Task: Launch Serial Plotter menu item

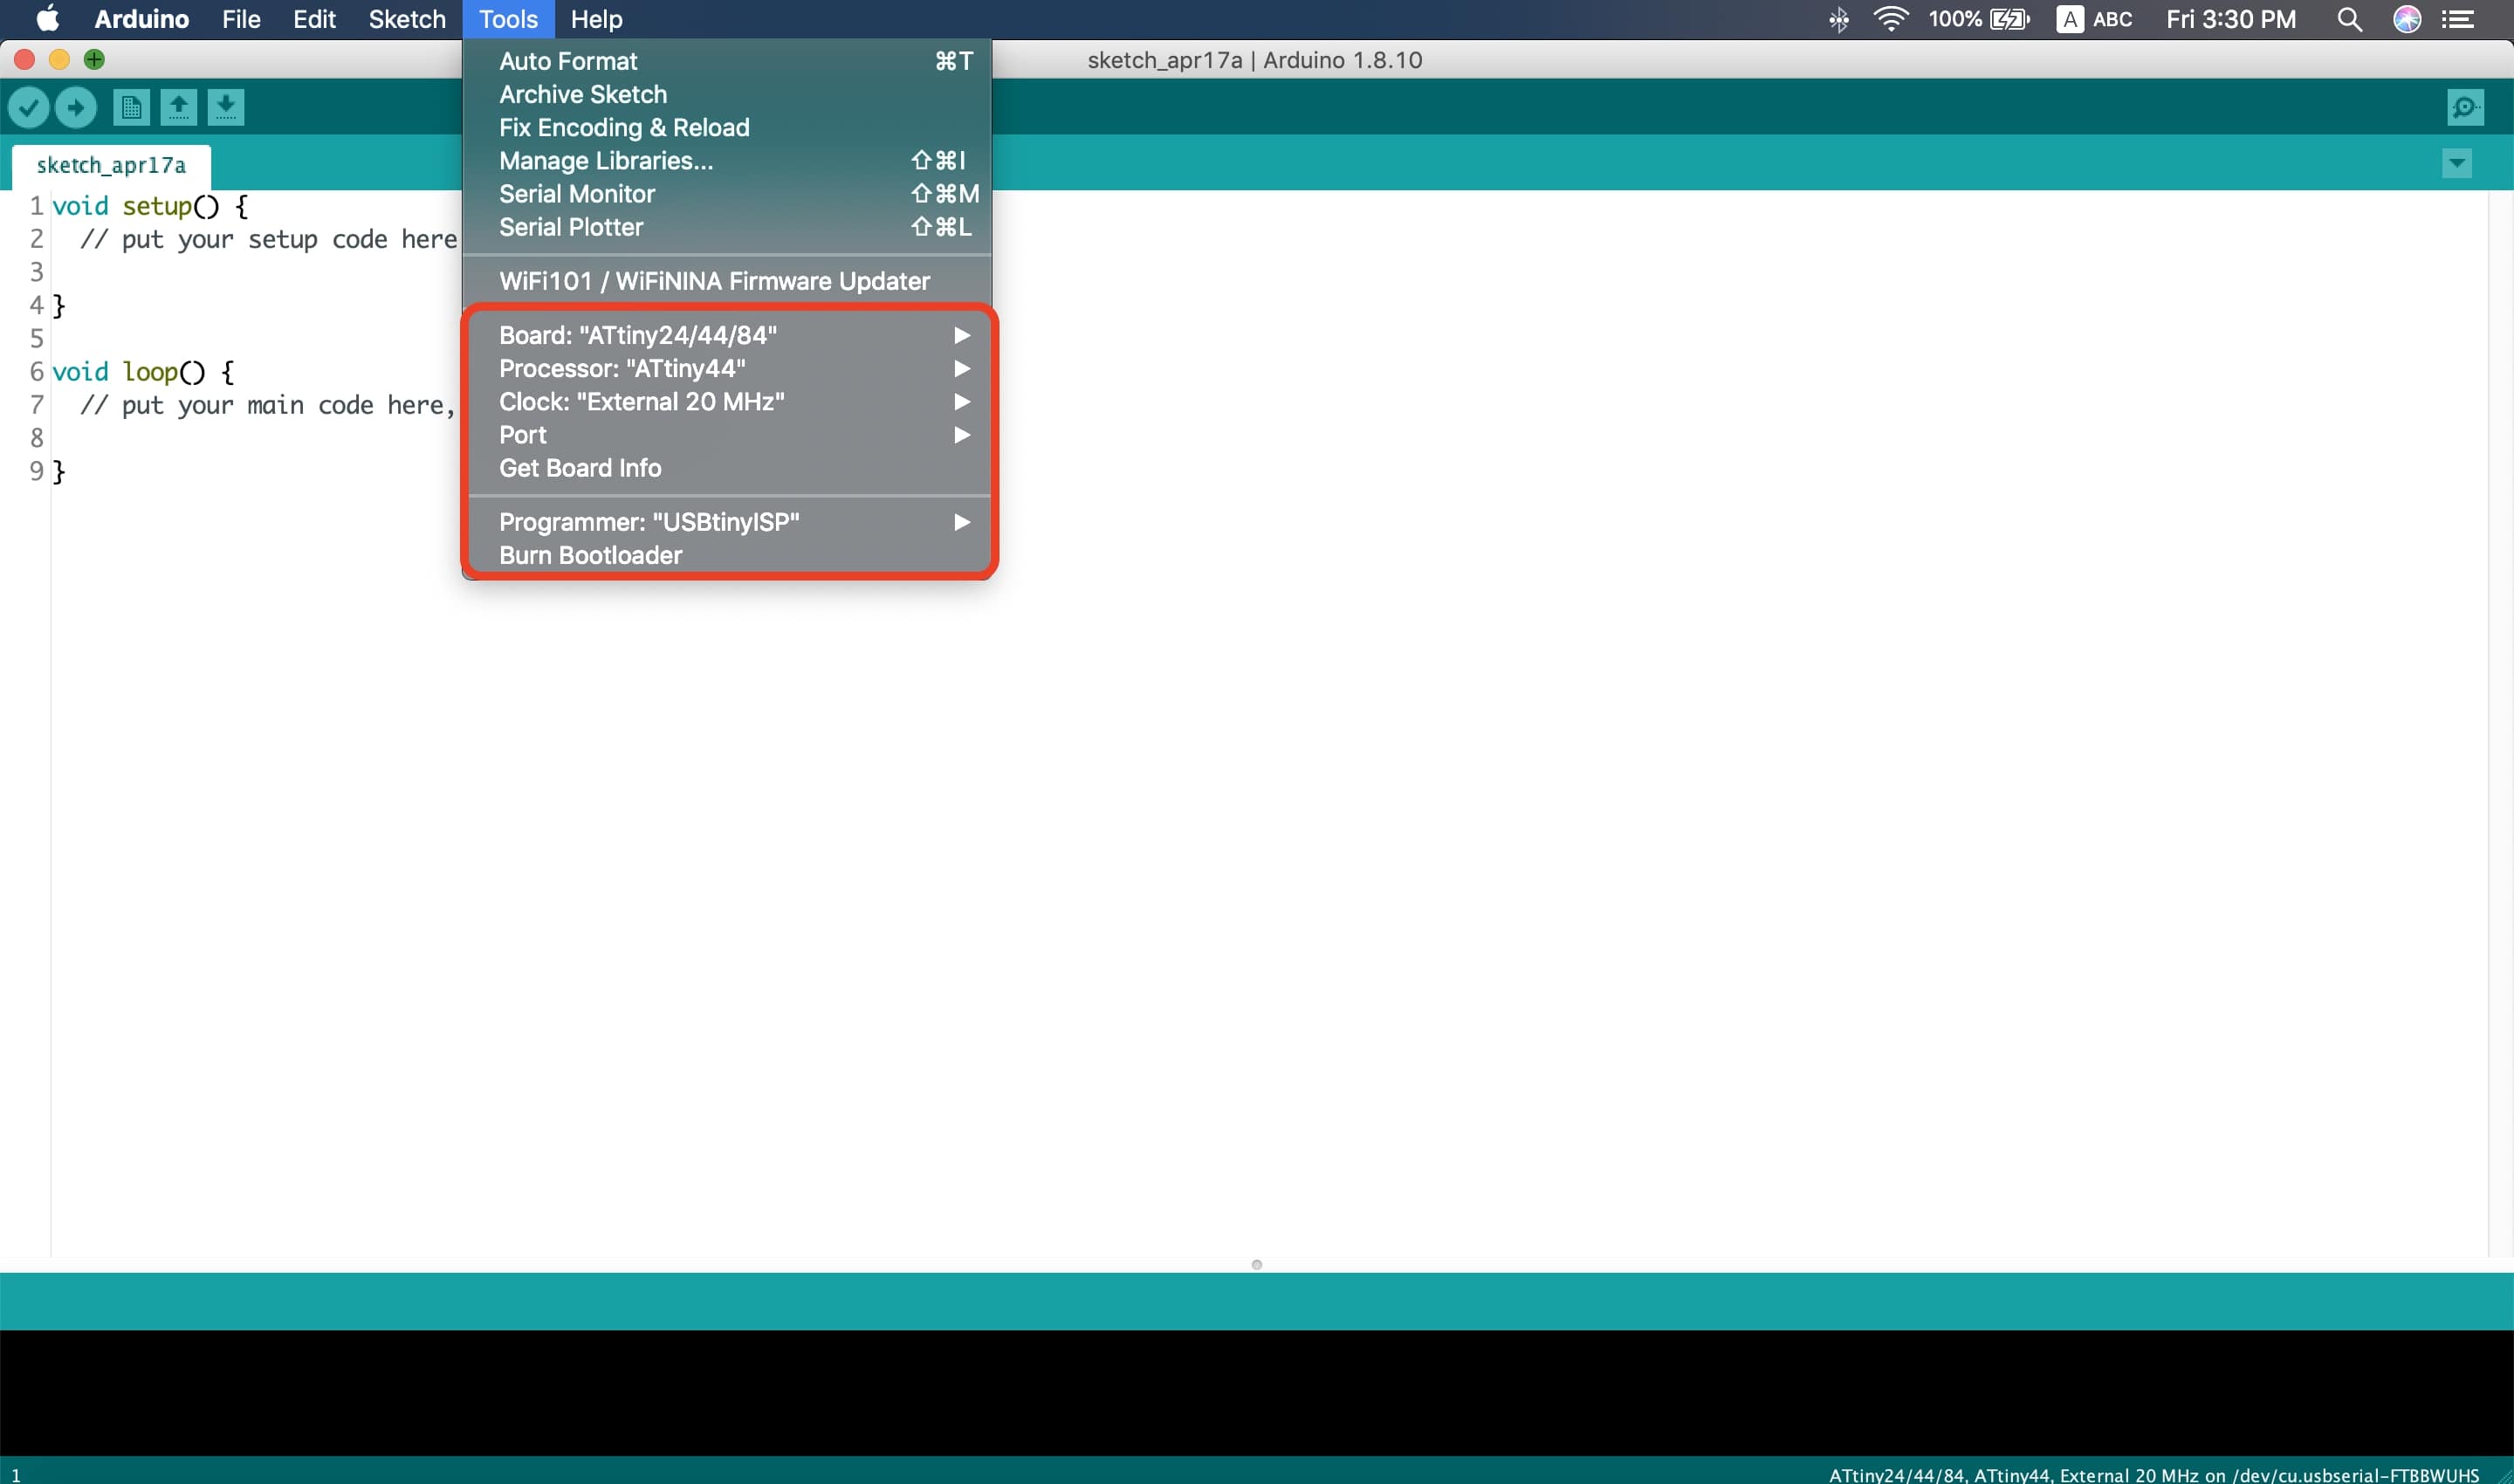Action: pos(727,227)
